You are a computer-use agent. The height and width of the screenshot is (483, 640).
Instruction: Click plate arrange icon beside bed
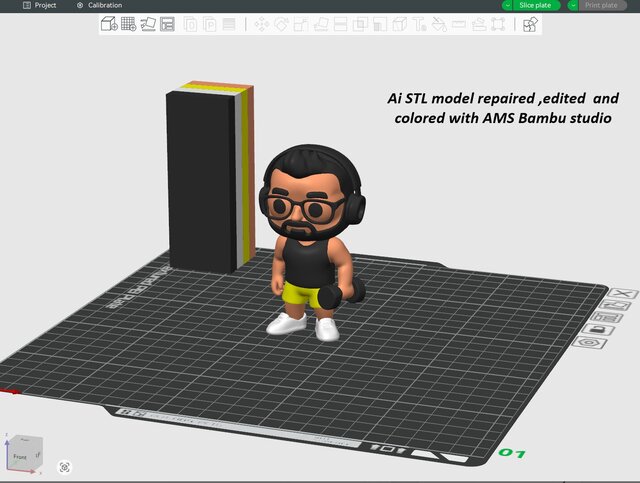click(608, 317)
